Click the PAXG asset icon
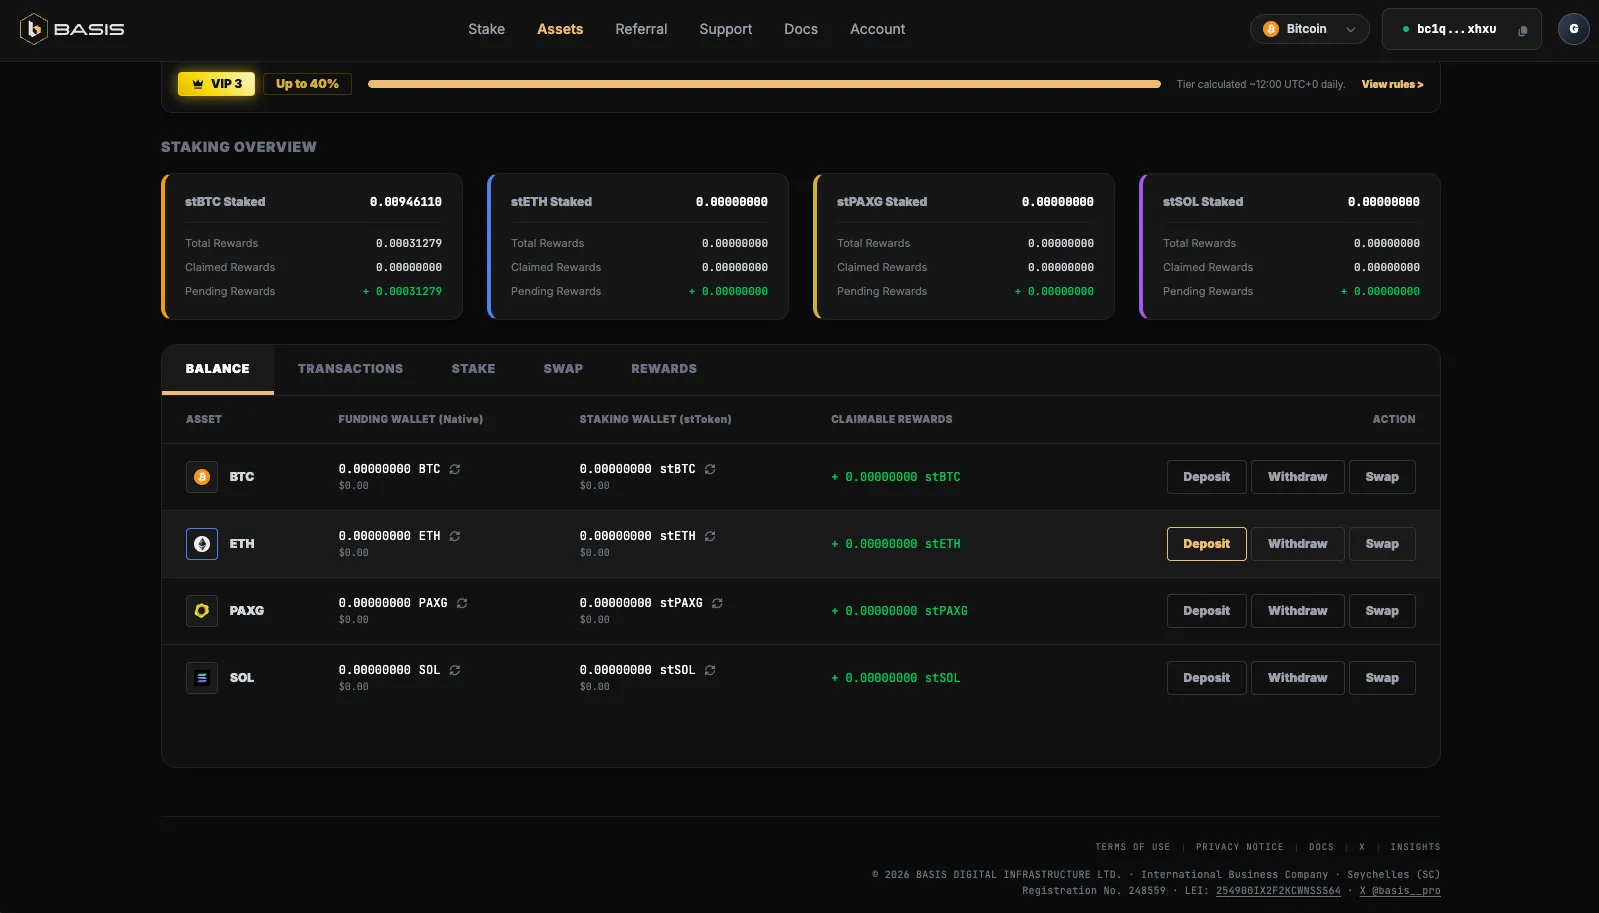 (x=202, y=611)
